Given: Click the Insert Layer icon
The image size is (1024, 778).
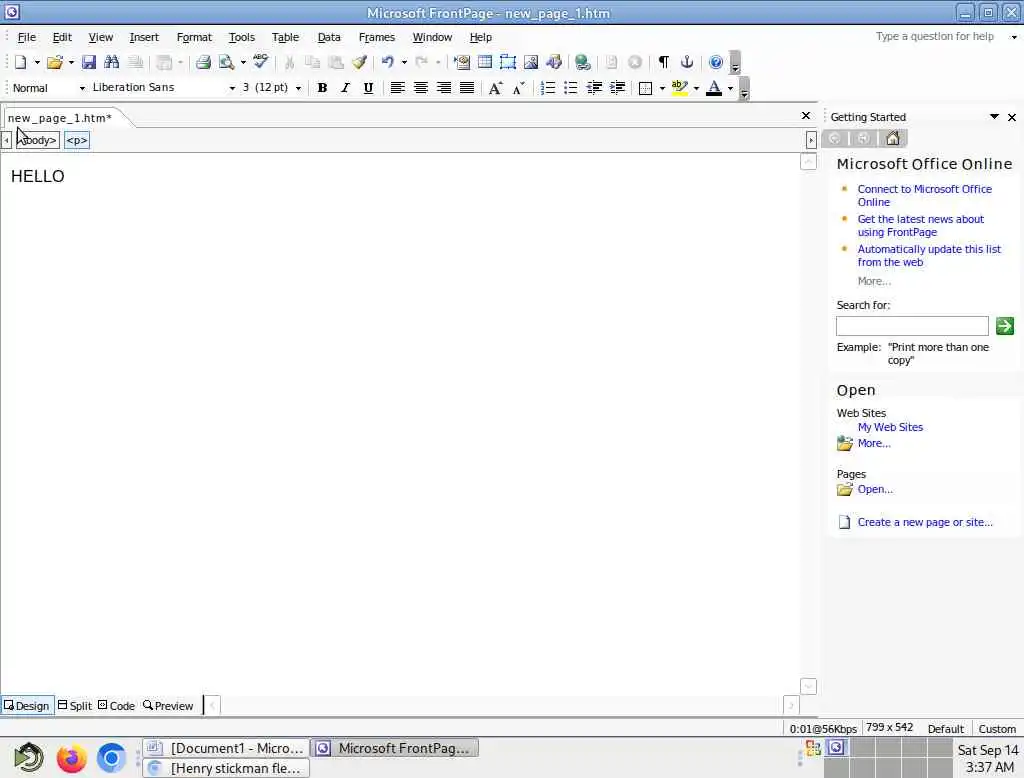Looking at the screenshot, I should 507,62.
